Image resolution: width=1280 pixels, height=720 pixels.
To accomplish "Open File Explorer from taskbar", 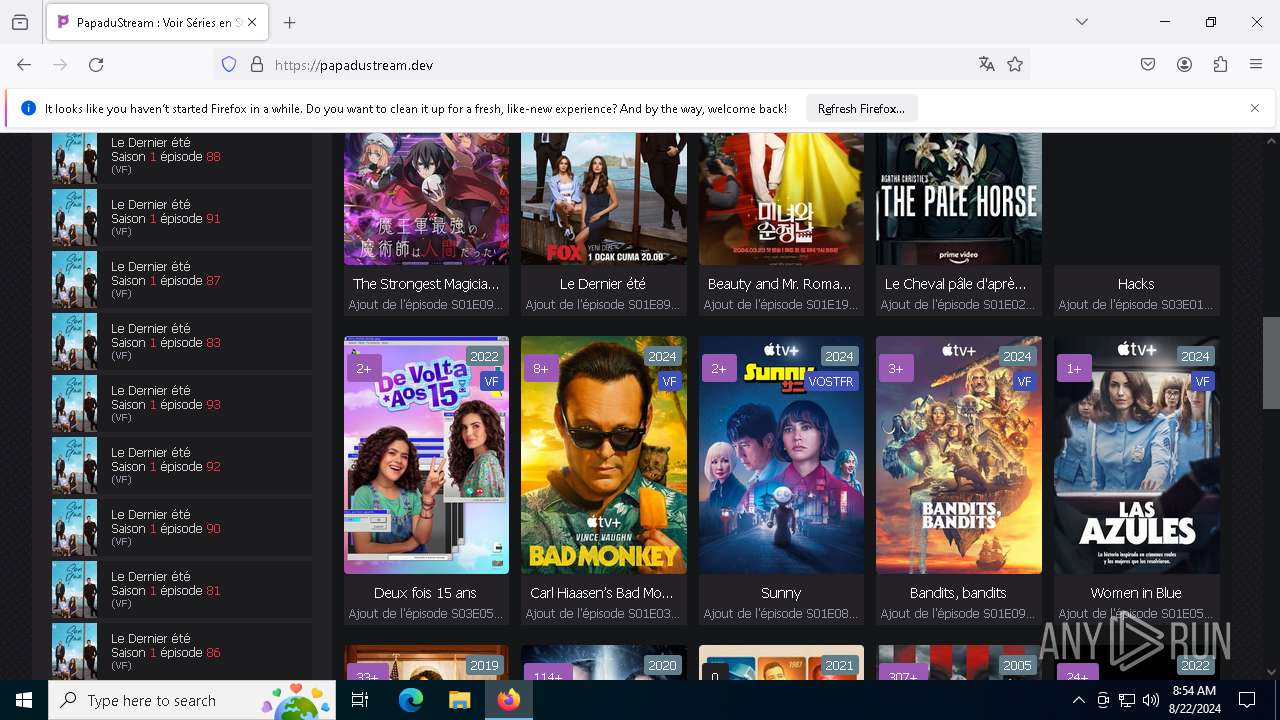I will (459, 700).
